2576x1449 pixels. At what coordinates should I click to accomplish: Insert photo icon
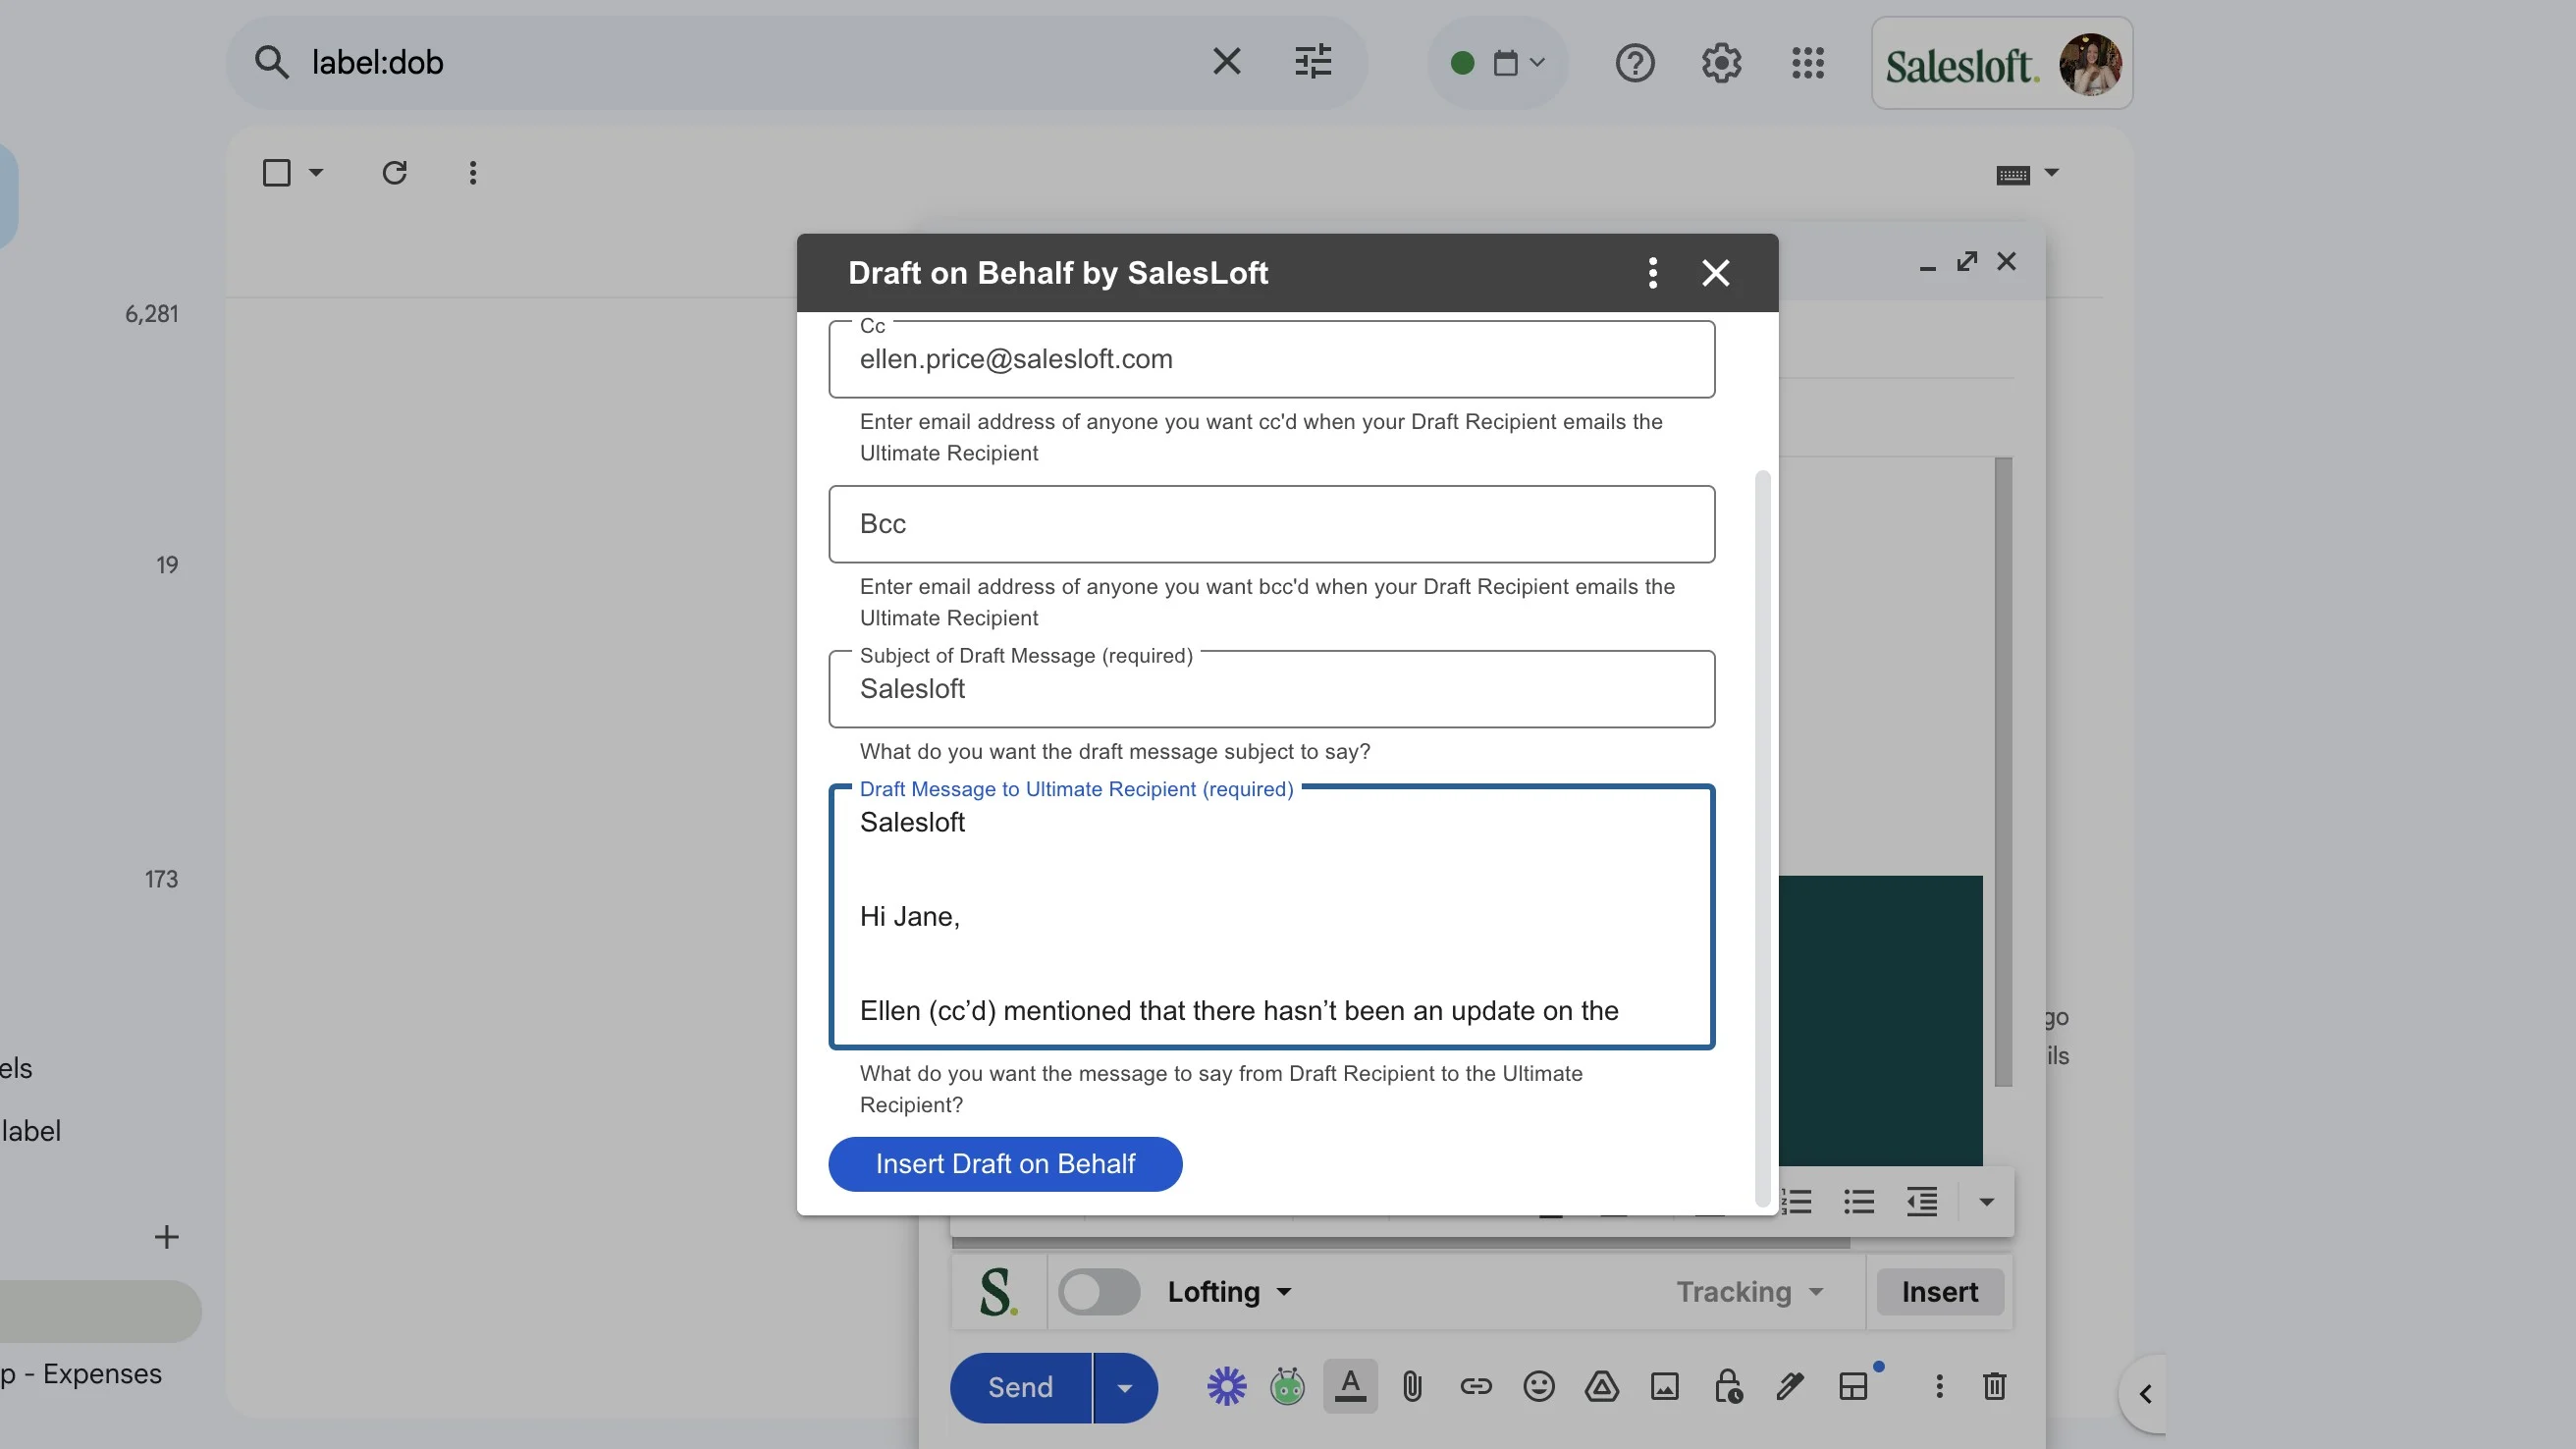(1665, 1387)
